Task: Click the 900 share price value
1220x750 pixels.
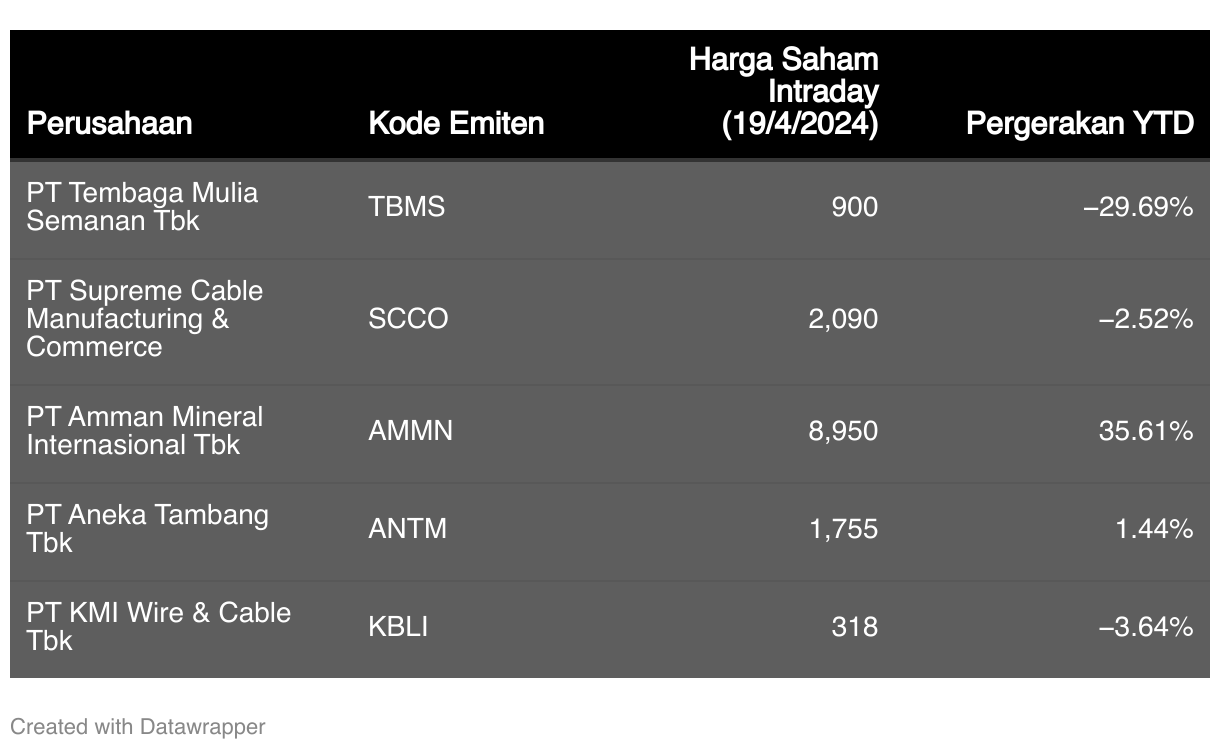Action: 854,207
